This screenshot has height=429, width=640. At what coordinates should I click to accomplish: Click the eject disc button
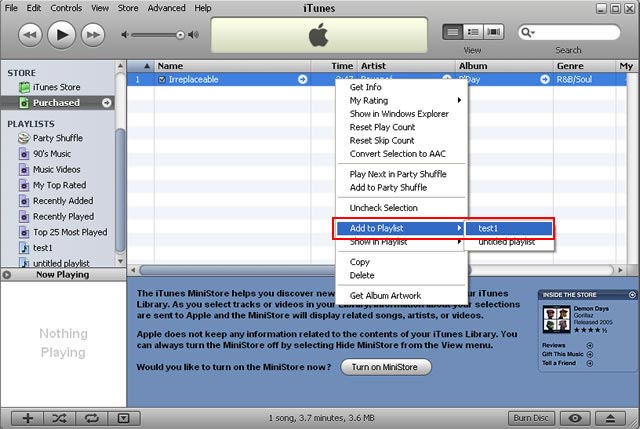(x=610, y=418)
